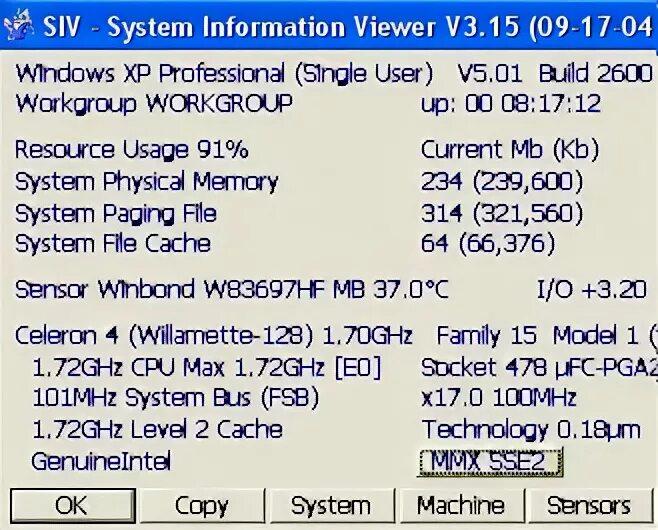
Task: Click the GenuineIntel vendor text
Action: tap(101, 461)
